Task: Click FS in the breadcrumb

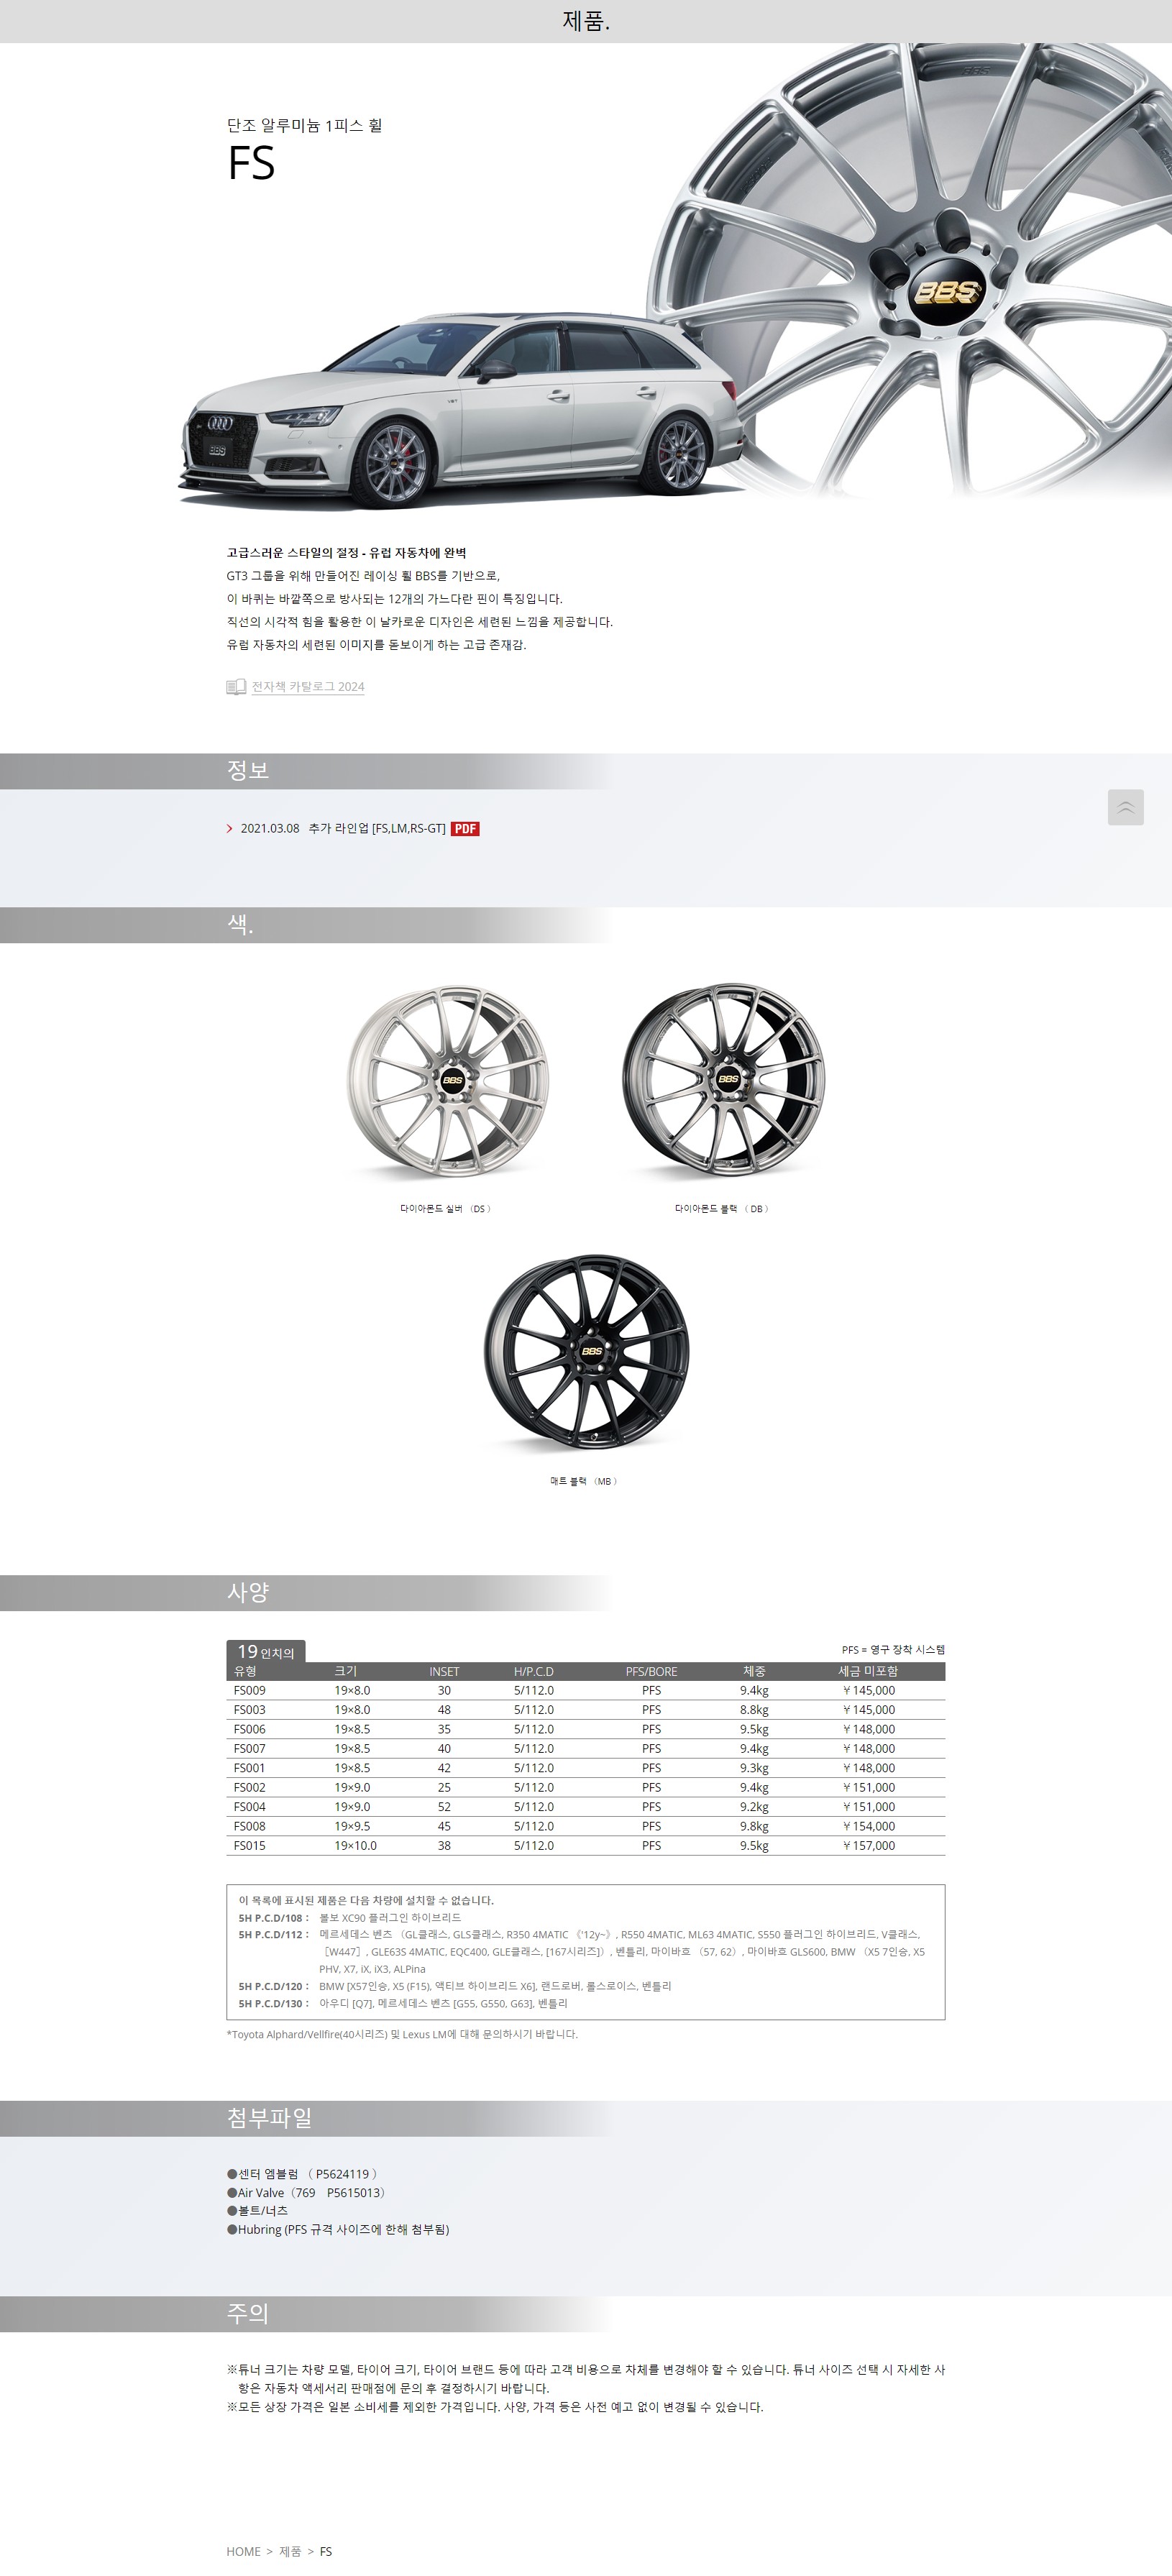Action: (326, 2551)
